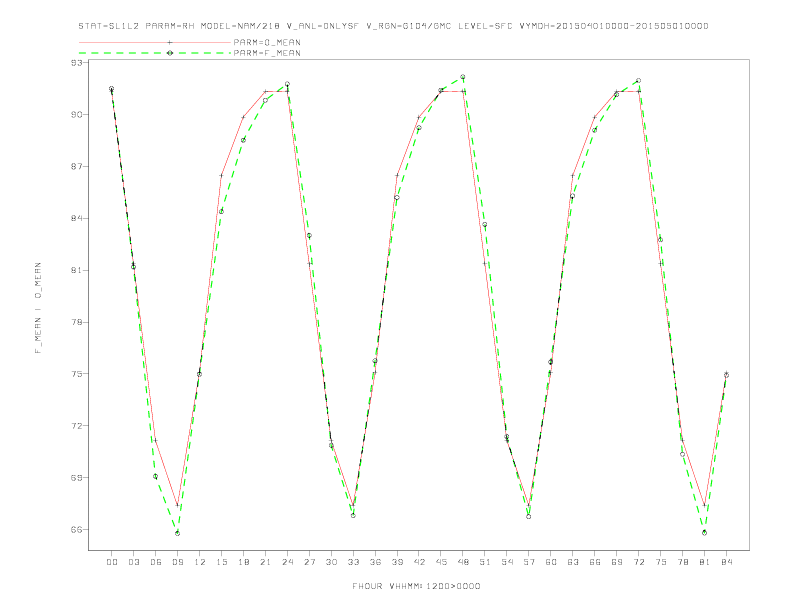Select the VYMDH date range in title
792x612 pixels.
click(x=614, y=26)
